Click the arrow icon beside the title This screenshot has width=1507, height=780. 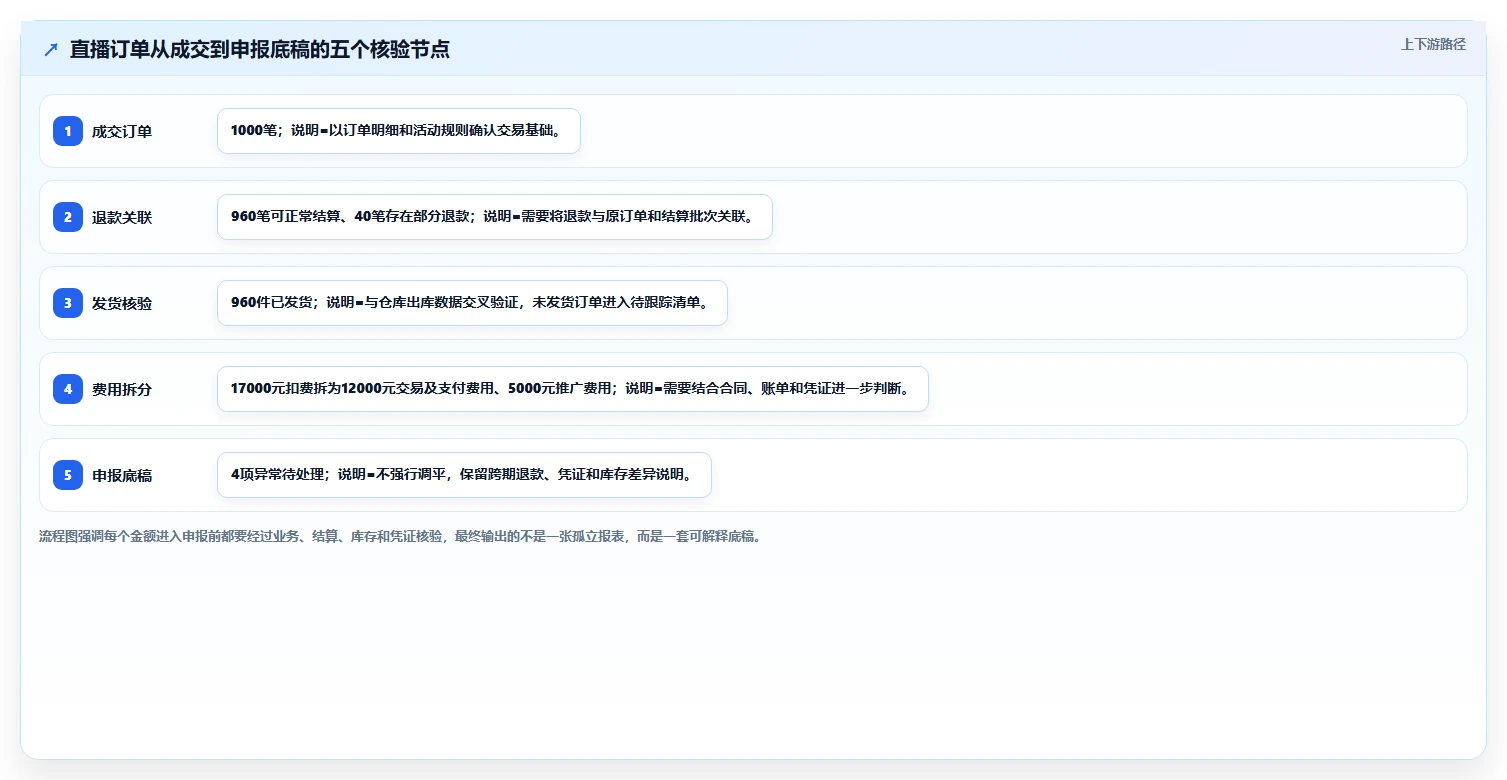51,49
